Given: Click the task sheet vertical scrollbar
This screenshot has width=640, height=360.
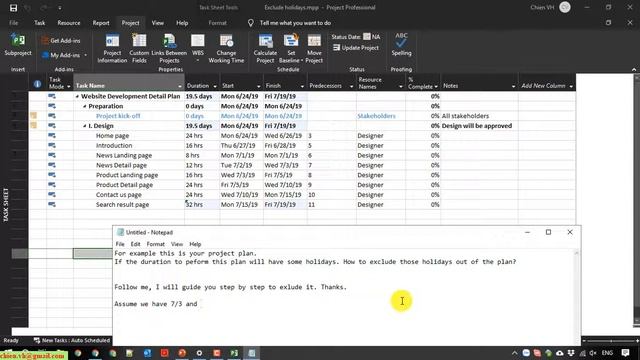Looking at the screenshot, I should 637,200.
